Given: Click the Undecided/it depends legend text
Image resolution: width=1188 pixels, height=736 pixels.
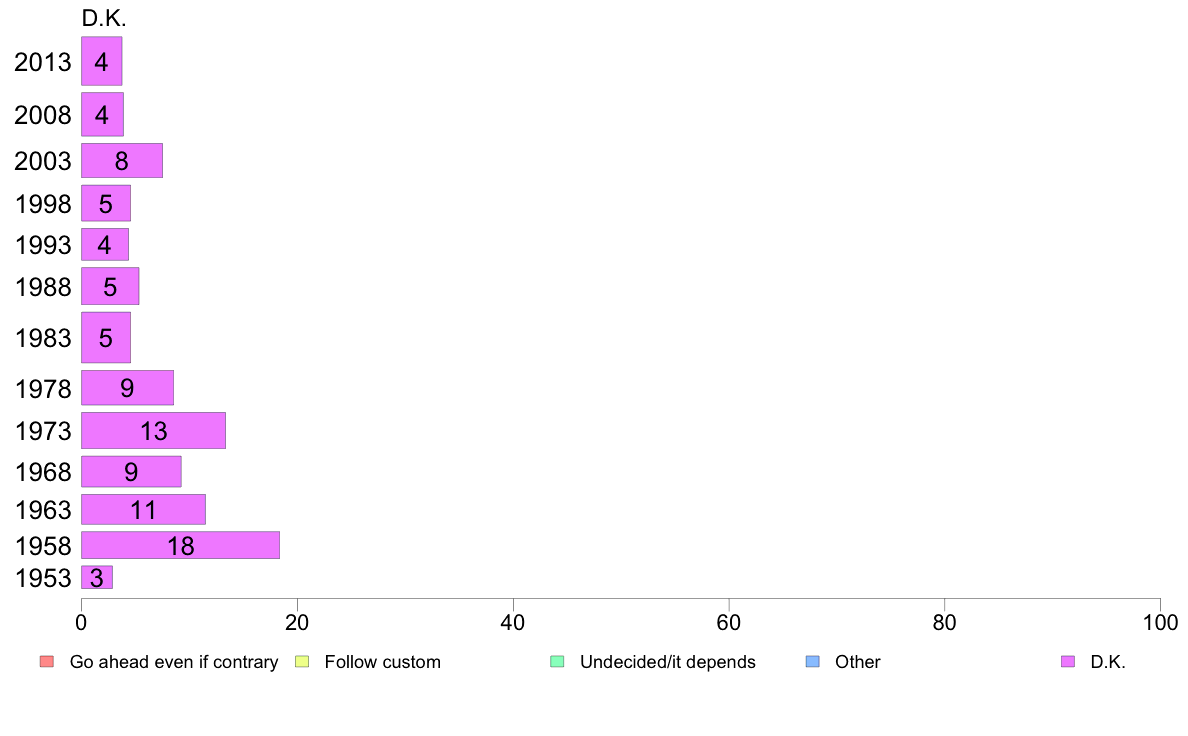Looking at the screenshot, I should click(667, 662).
